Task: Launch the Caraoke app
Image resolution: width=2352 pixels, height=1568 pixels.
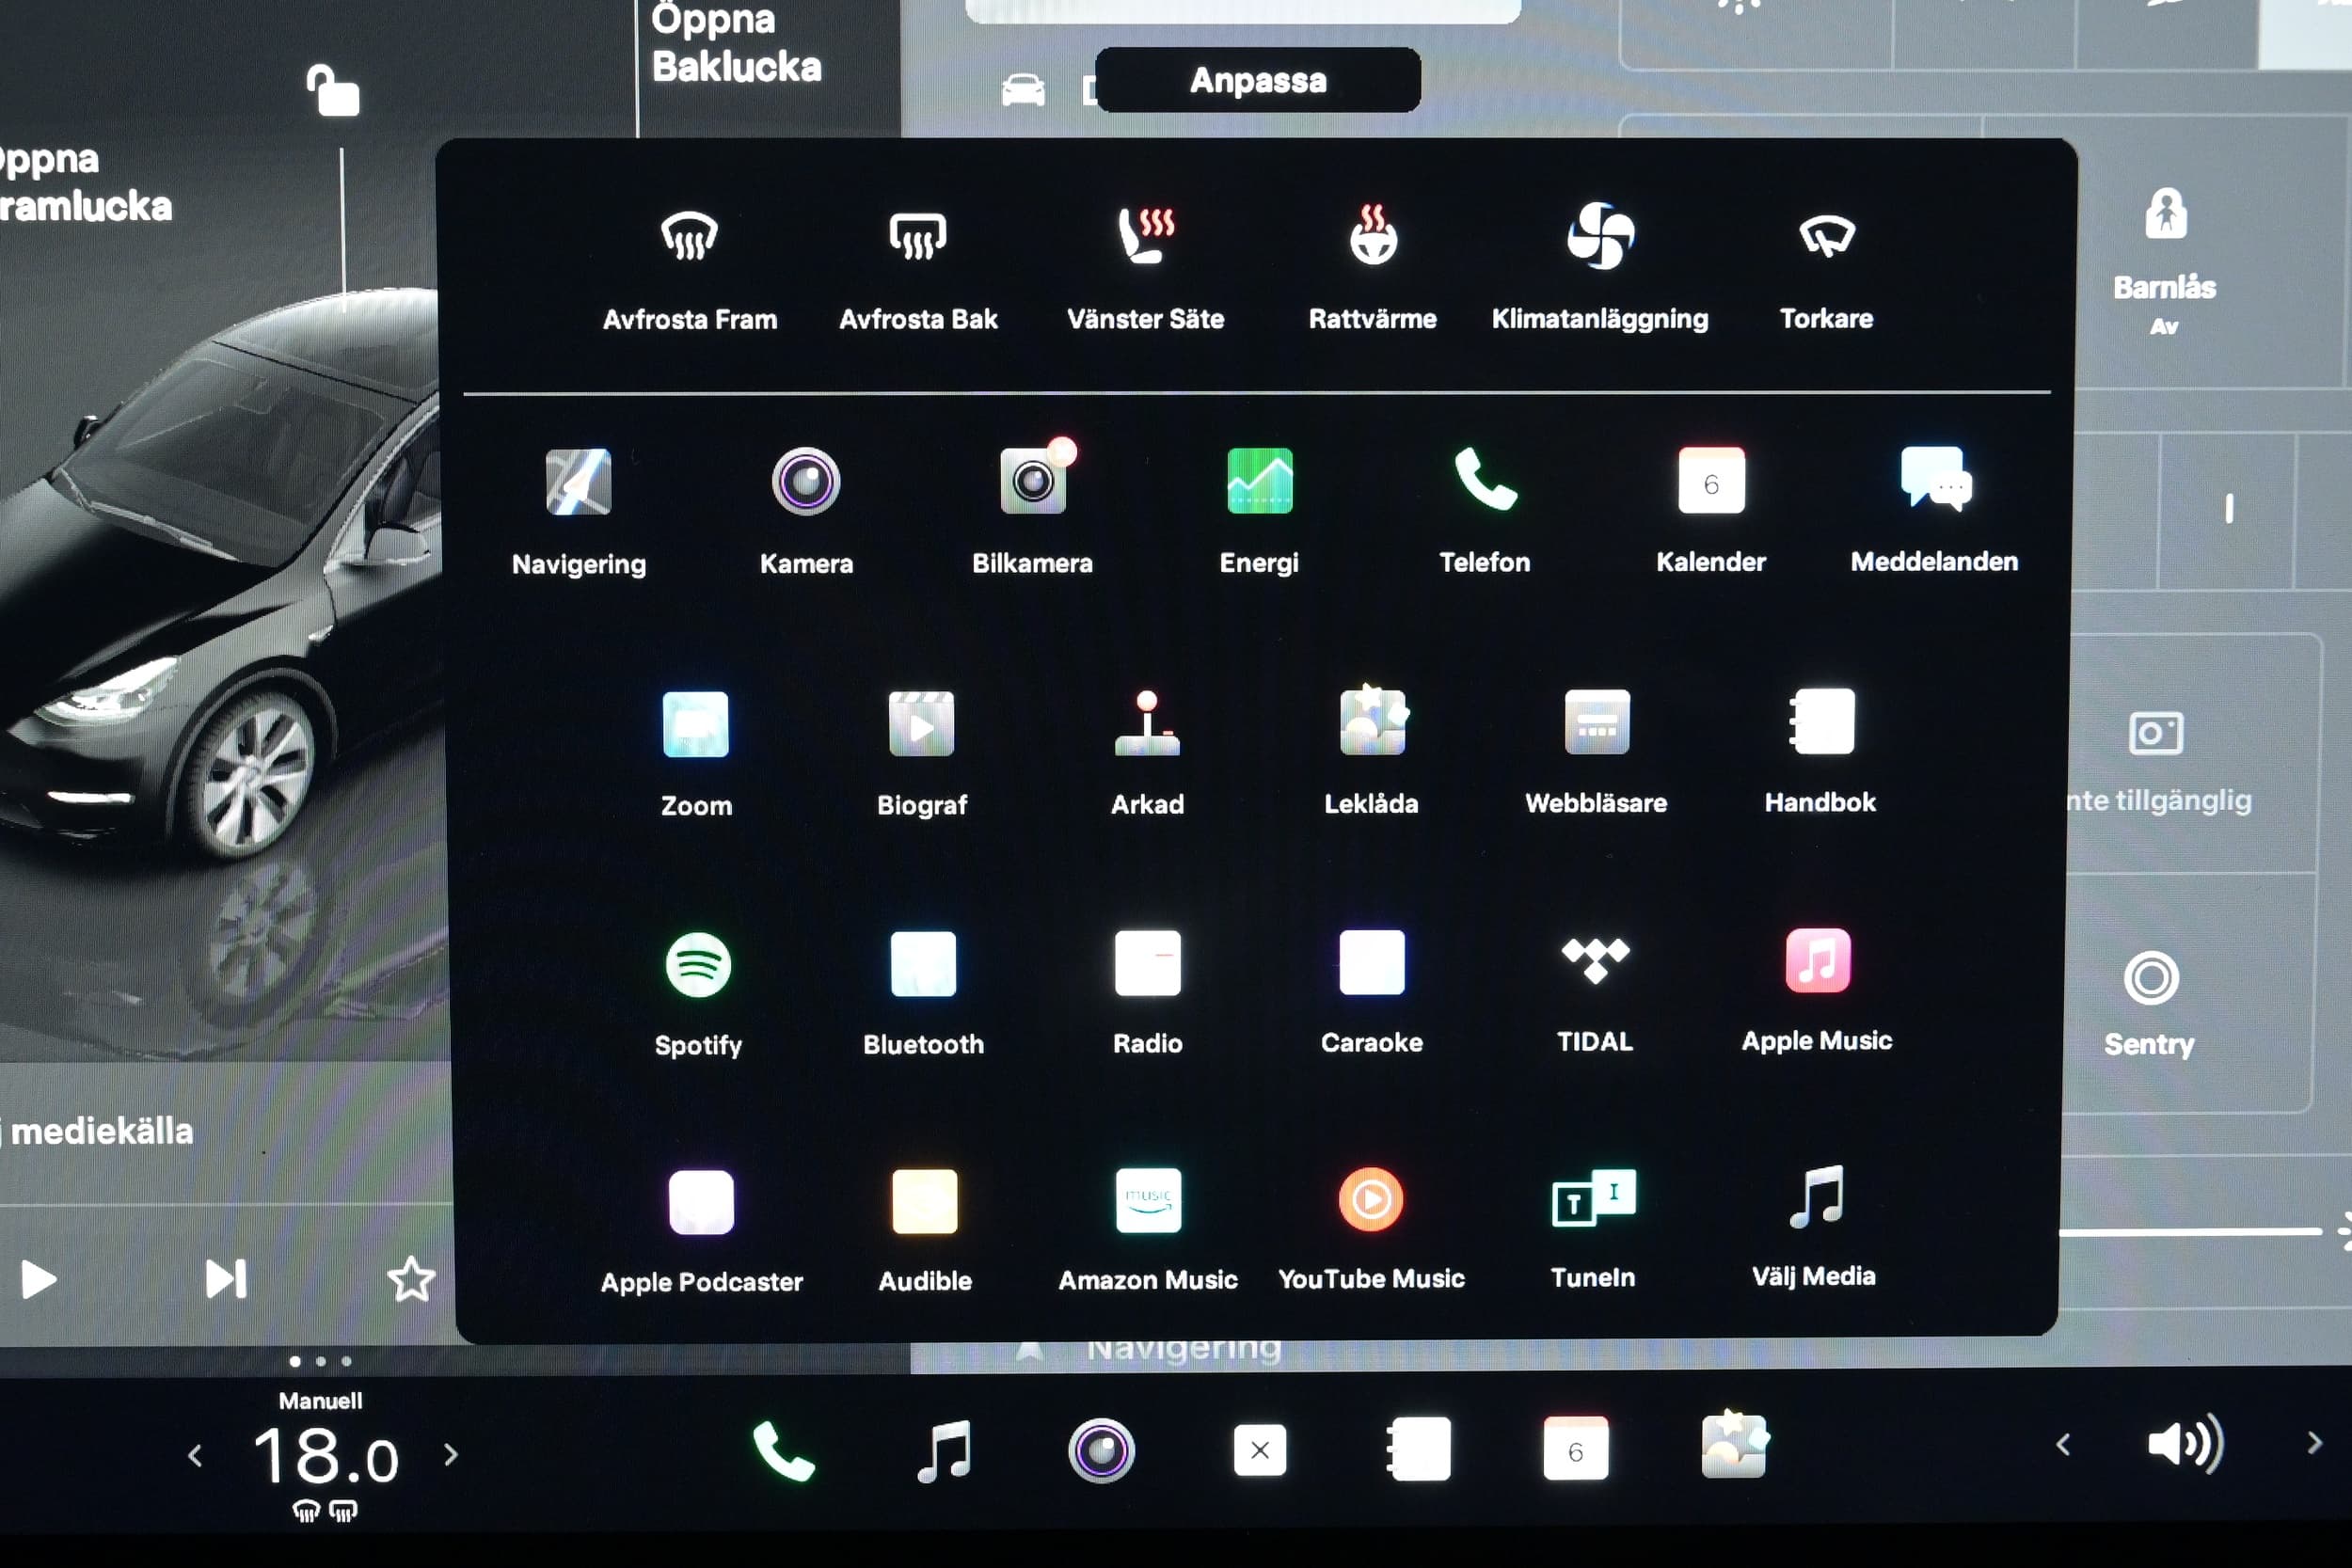Action: (x=1371, y=991)
